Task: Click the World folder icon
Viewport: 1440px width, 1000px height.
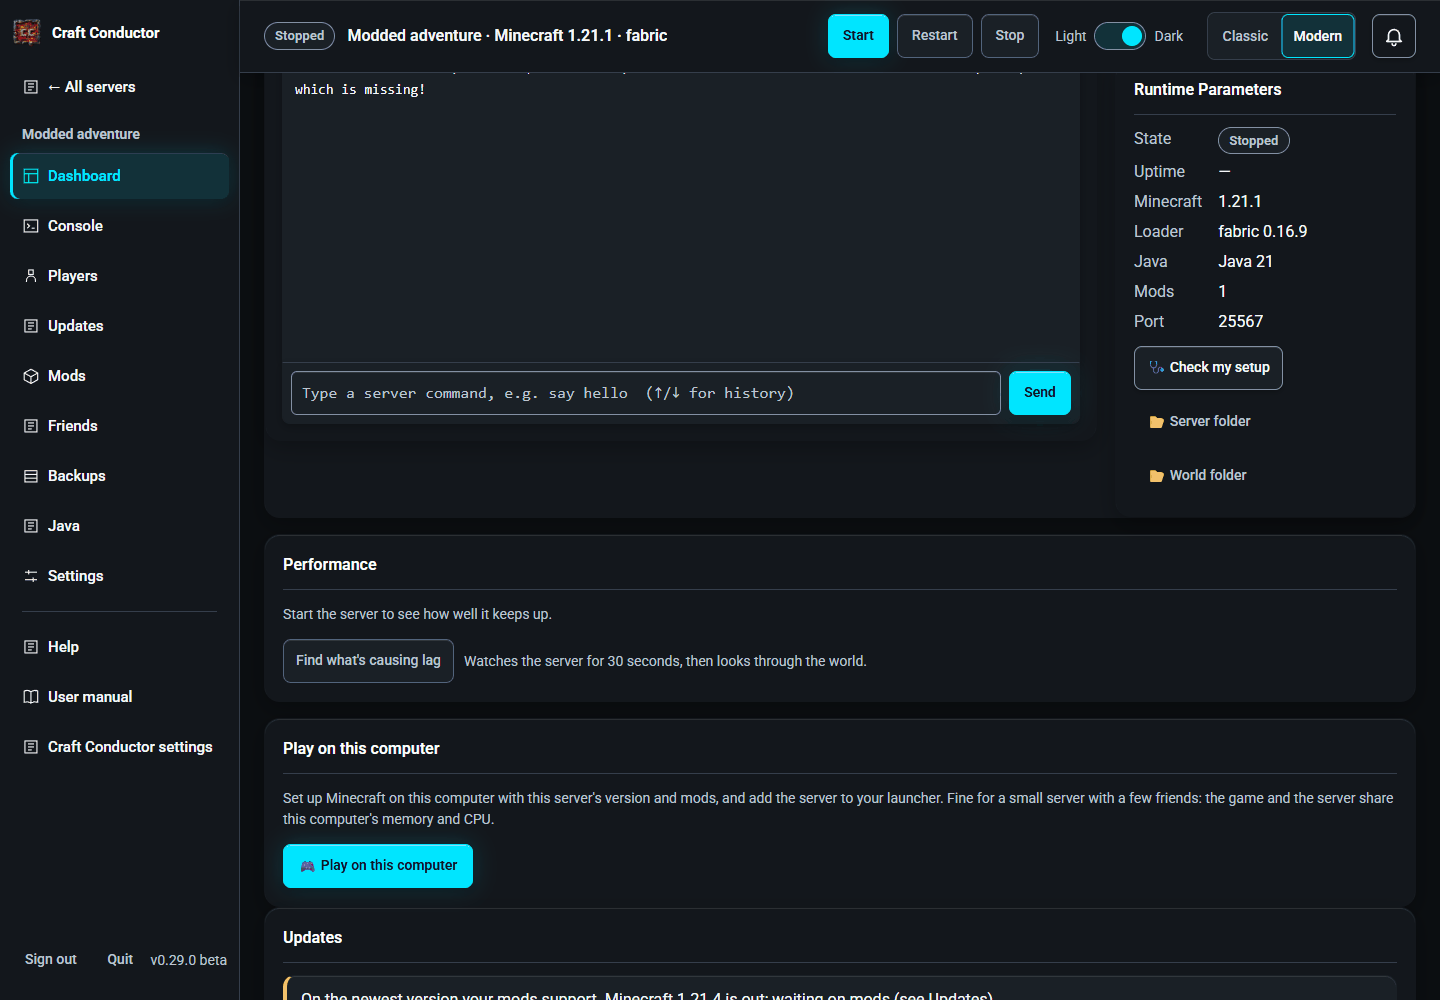Action: [x=1156, y=476]
